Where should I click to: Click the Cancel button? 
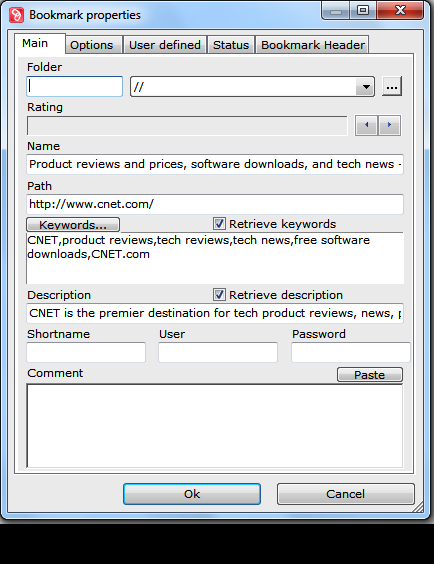[x=346, y=494]
